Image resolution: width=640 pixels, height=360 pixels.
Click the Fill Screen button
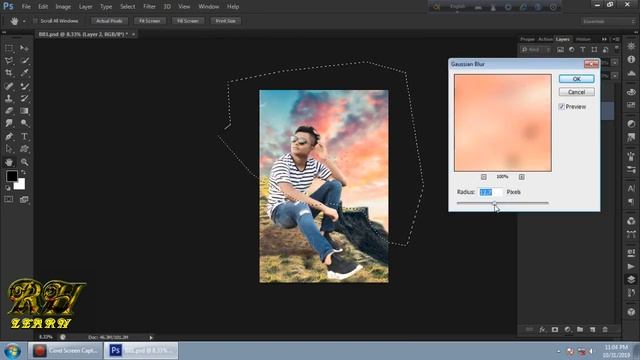[188, 21]
